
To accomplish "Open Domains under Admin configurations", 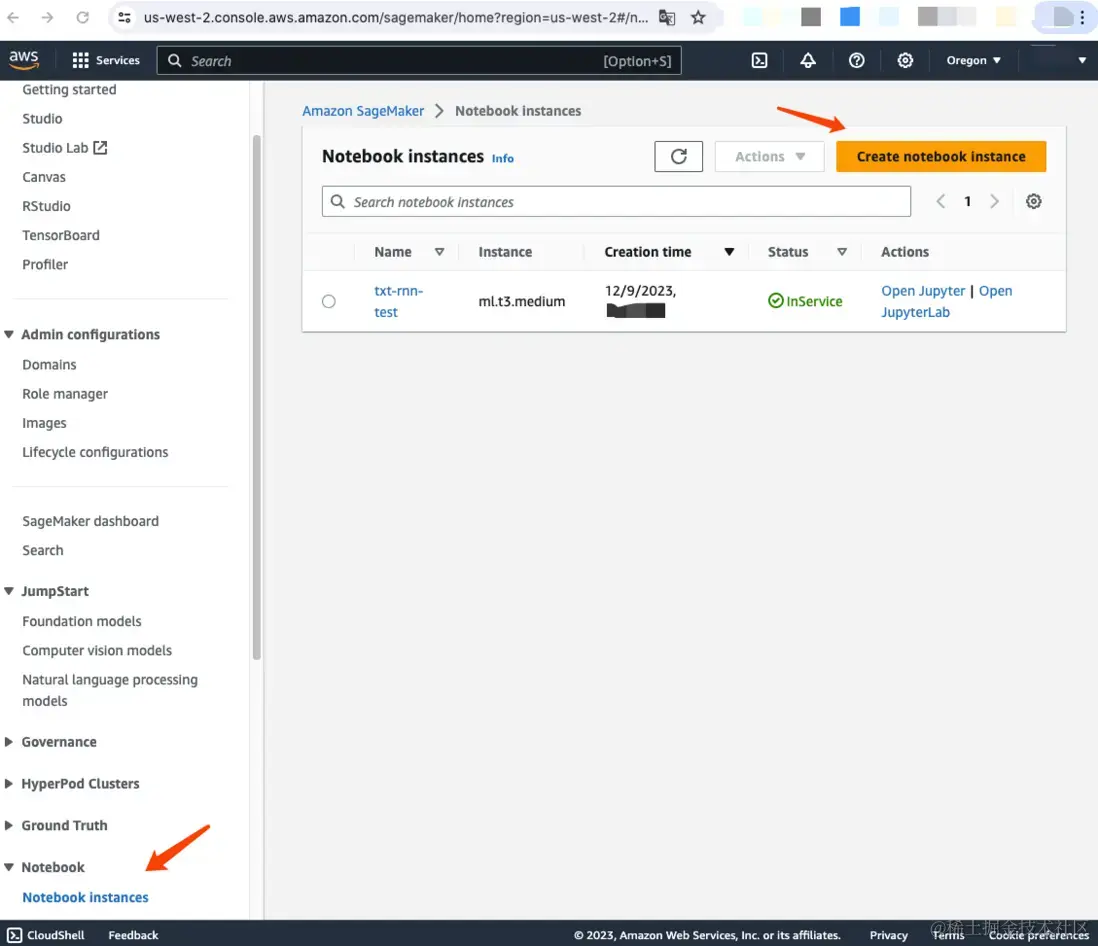I will pos(49,365).
